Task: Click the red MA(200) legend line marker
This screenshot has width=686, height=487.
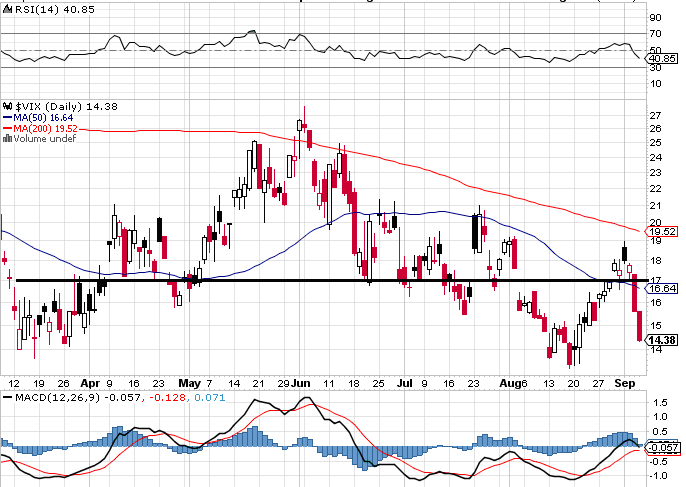Action: point(6,127)
